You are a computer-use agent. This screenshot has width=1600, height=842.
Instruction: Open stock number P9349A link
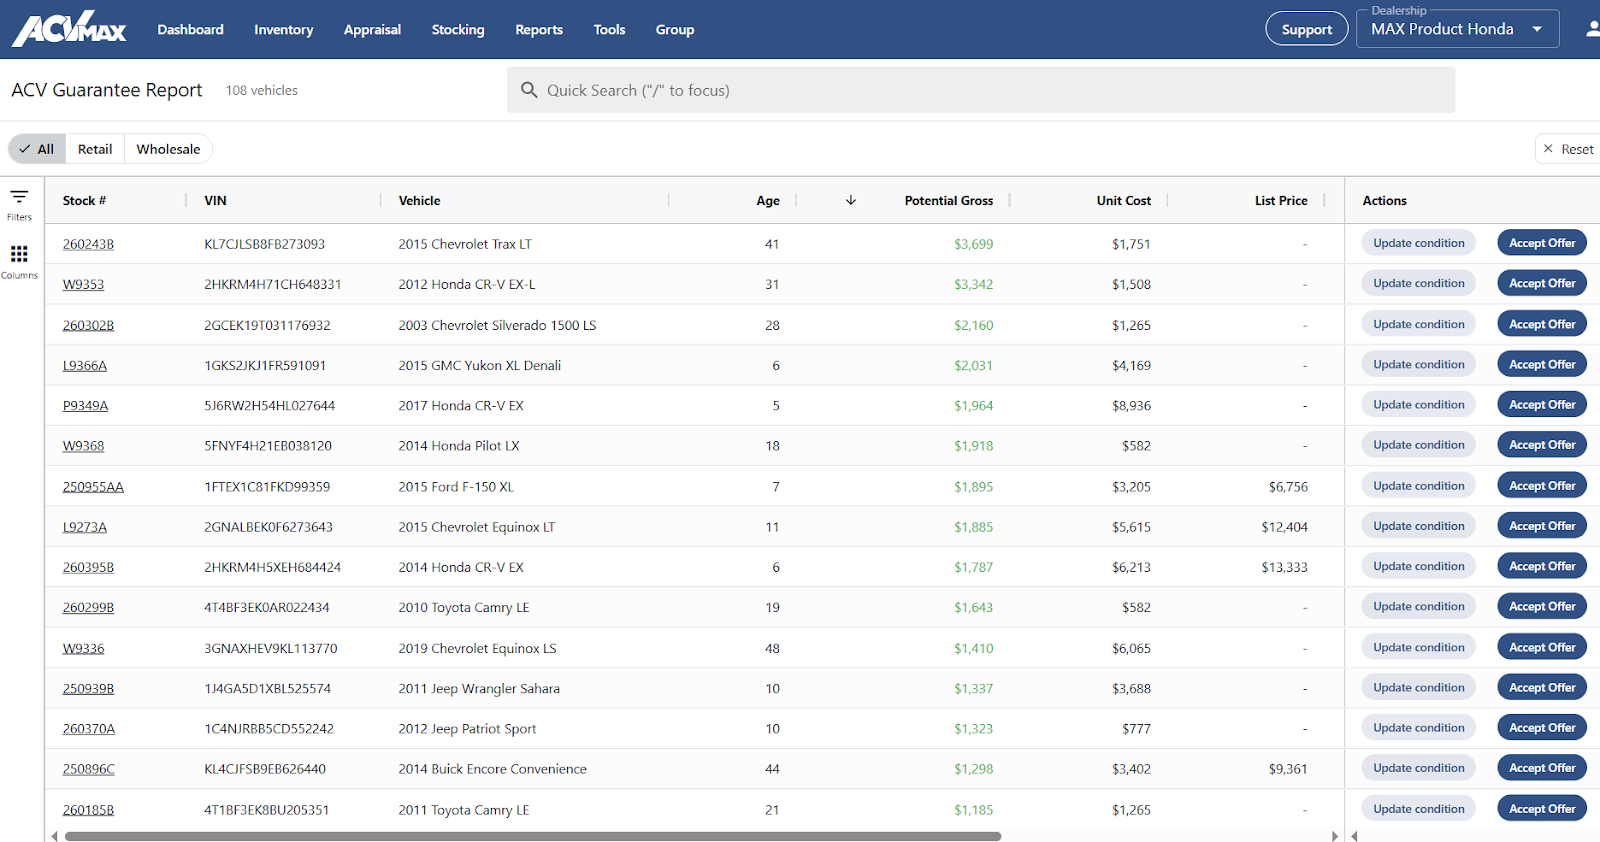click(x=85, y=405)
